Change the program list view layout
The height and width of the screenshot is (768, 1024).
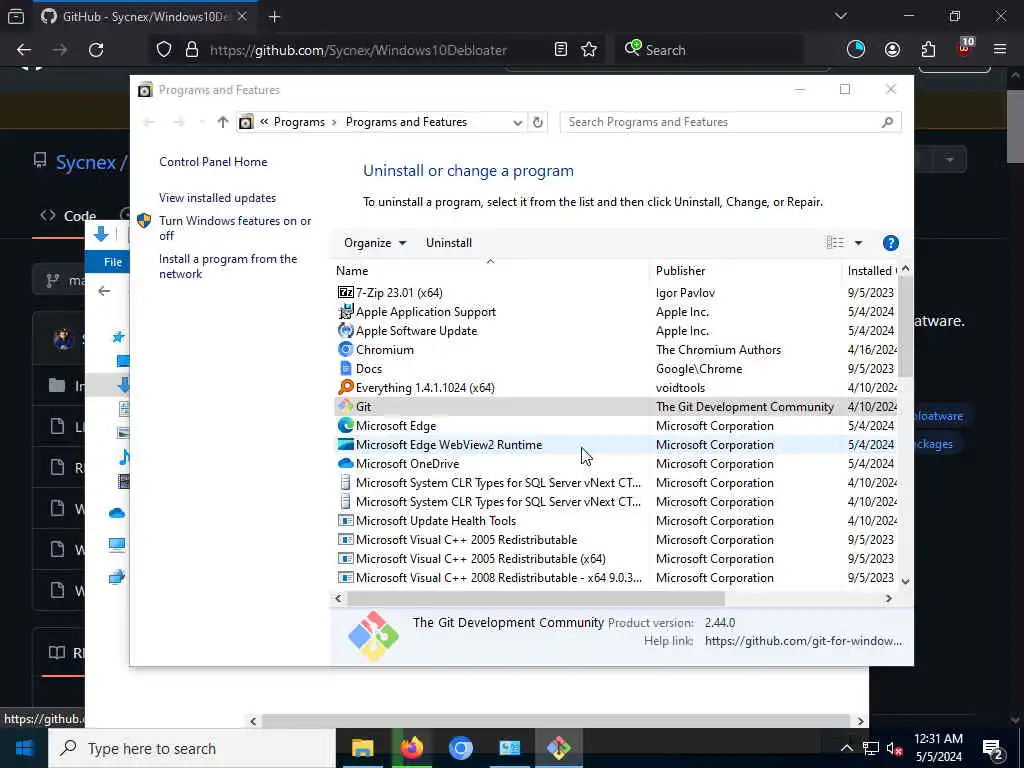(x=835, y=243)
